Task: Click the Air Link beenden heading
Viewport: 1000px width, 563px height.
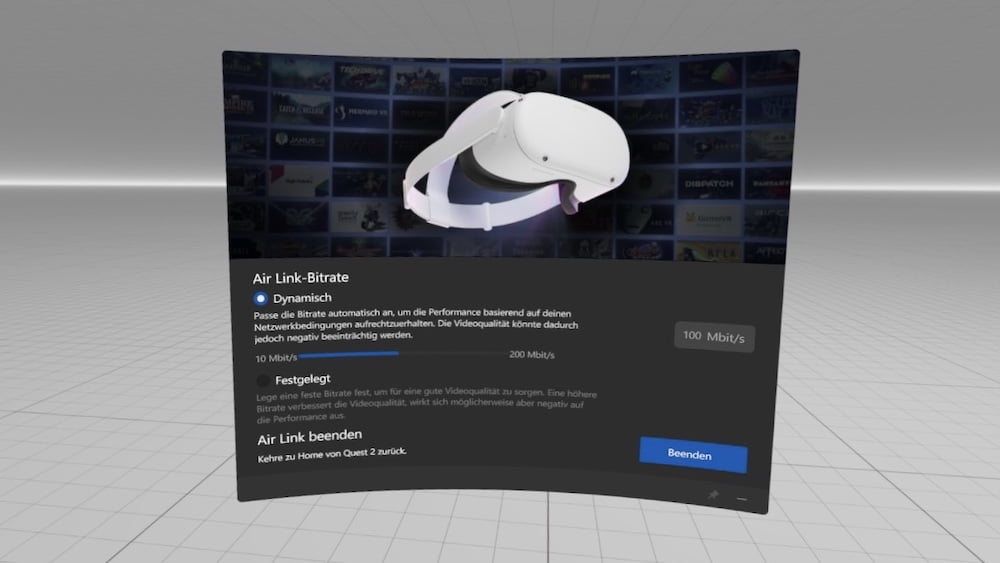Action: (x=309, y=437)
